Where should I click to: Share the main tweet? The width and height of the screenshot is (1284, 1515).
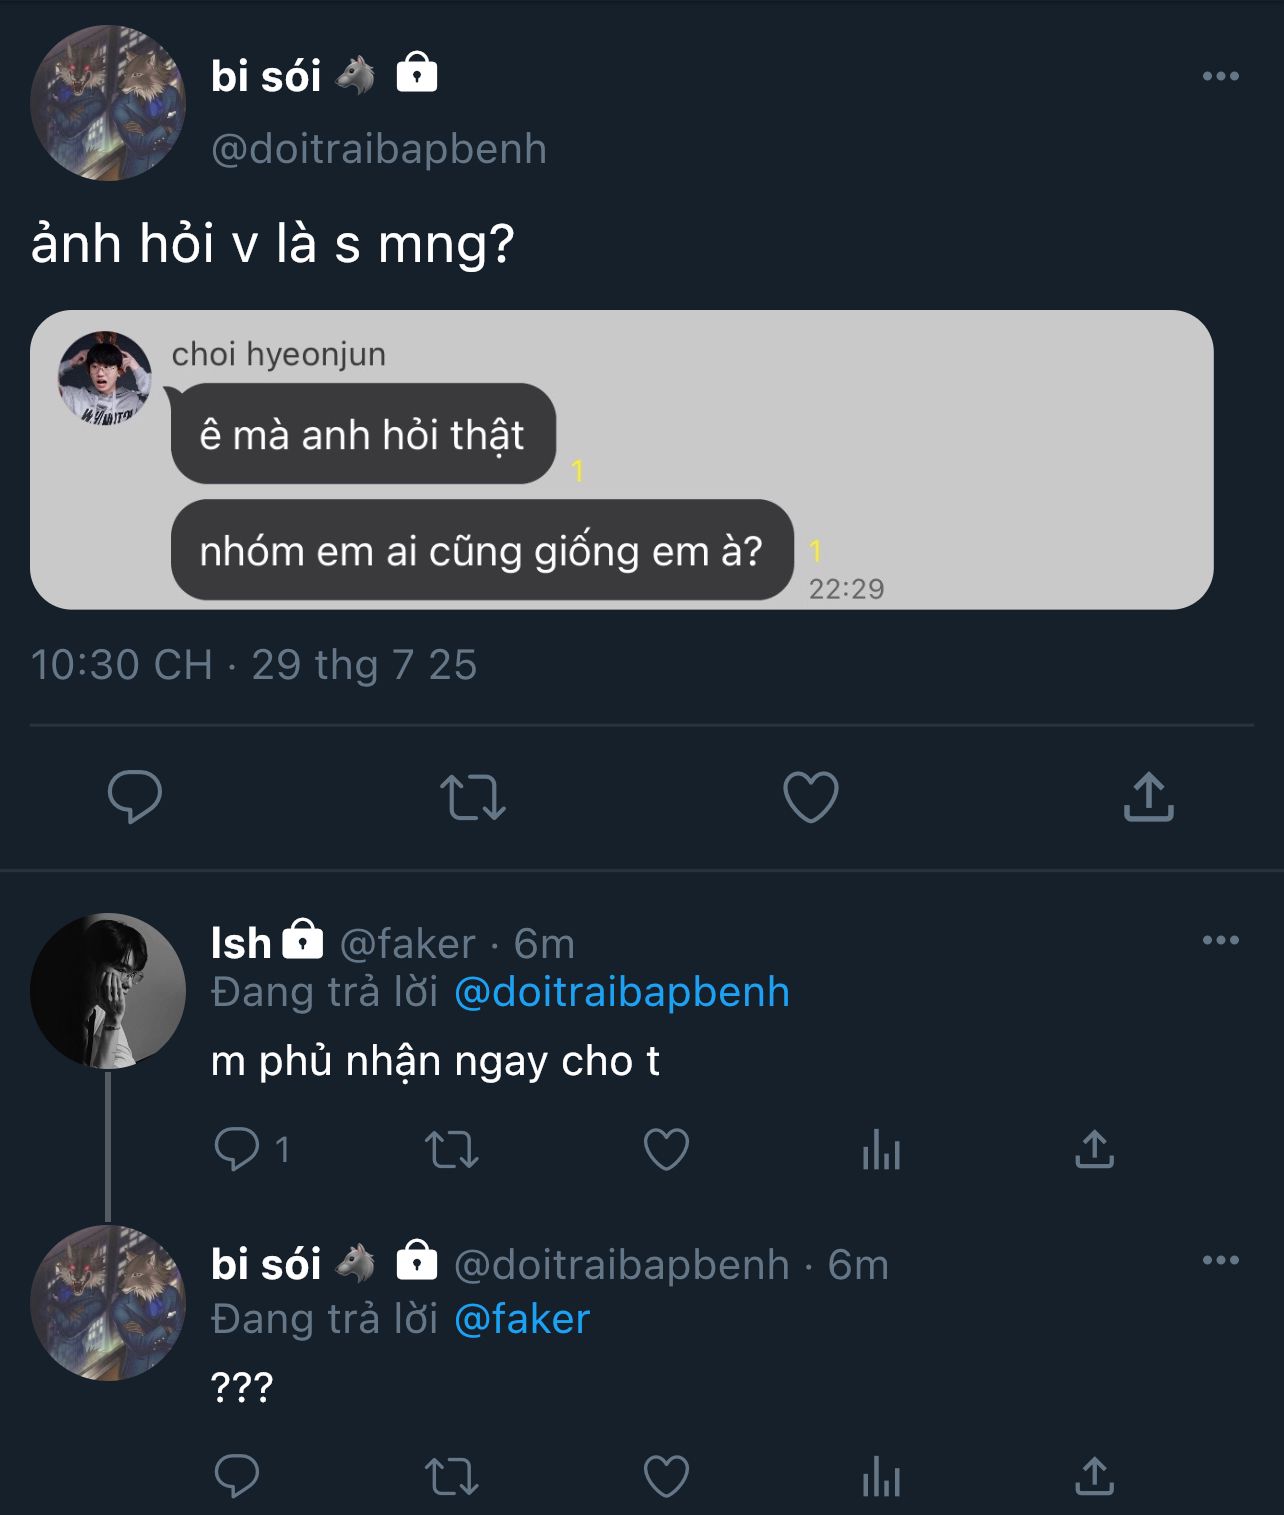pos(1148,797)
